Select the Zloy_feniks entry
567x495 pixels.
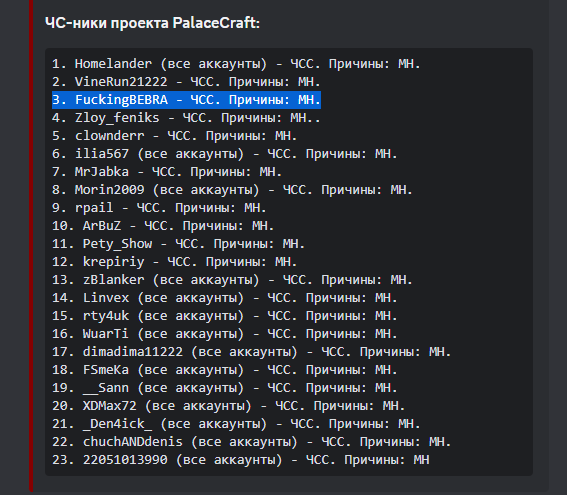(186, 118)
